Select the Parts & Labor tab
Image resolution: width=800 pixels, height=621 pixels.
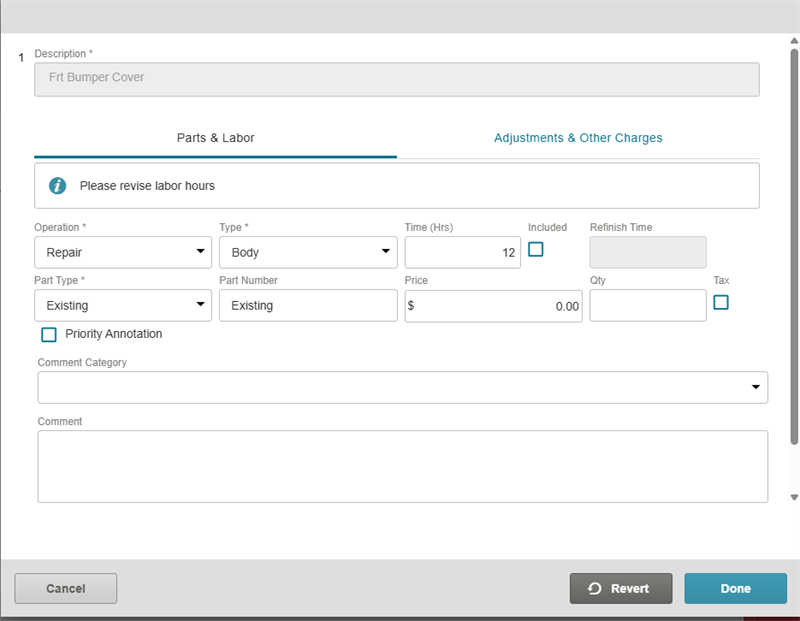(216, 138)
